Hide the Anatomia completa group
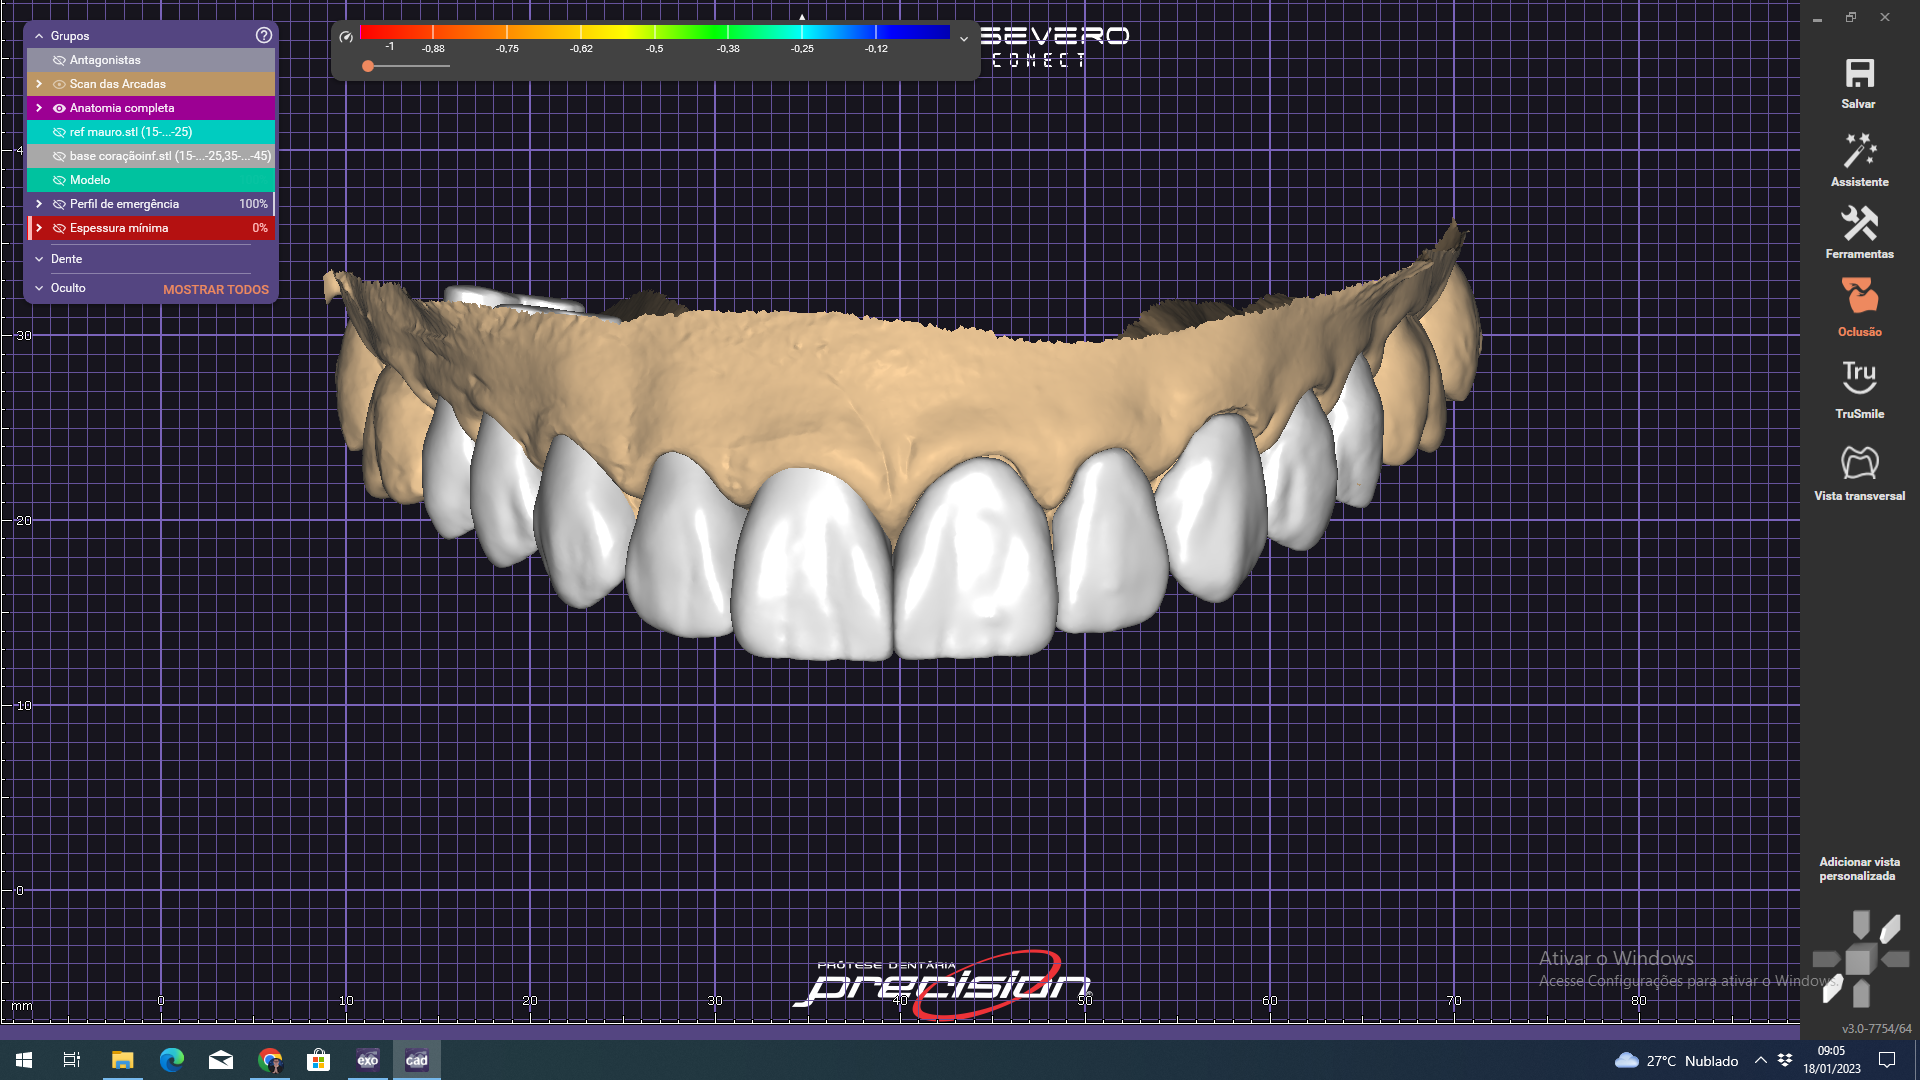Viewport: 1920px width, 1080px height. pyautogui.click(x=59, y=108)
